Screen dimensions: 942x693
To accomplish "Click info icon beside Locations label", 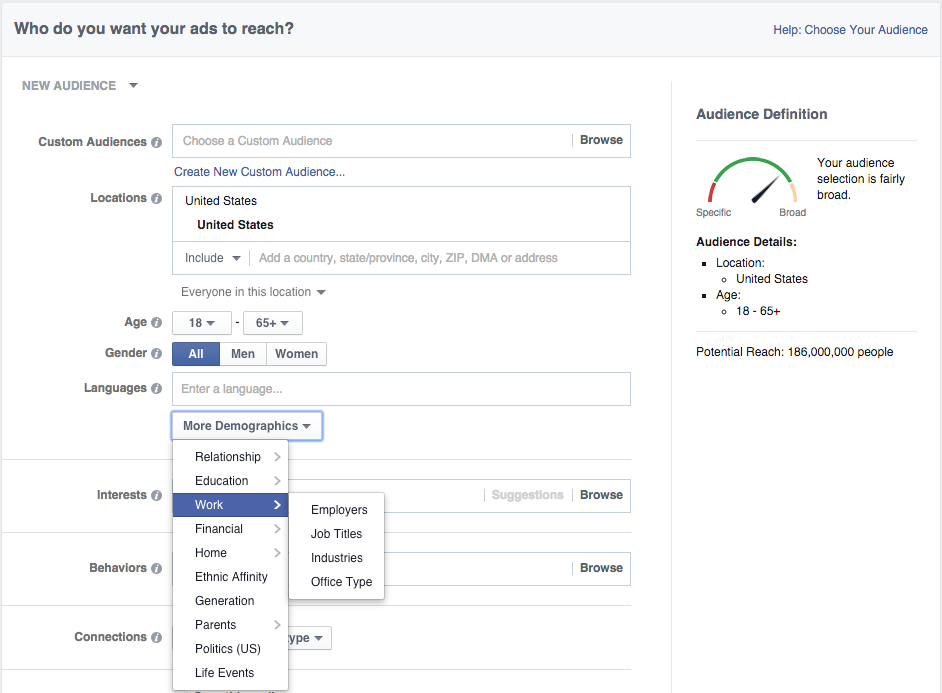I will coord(156,198).
